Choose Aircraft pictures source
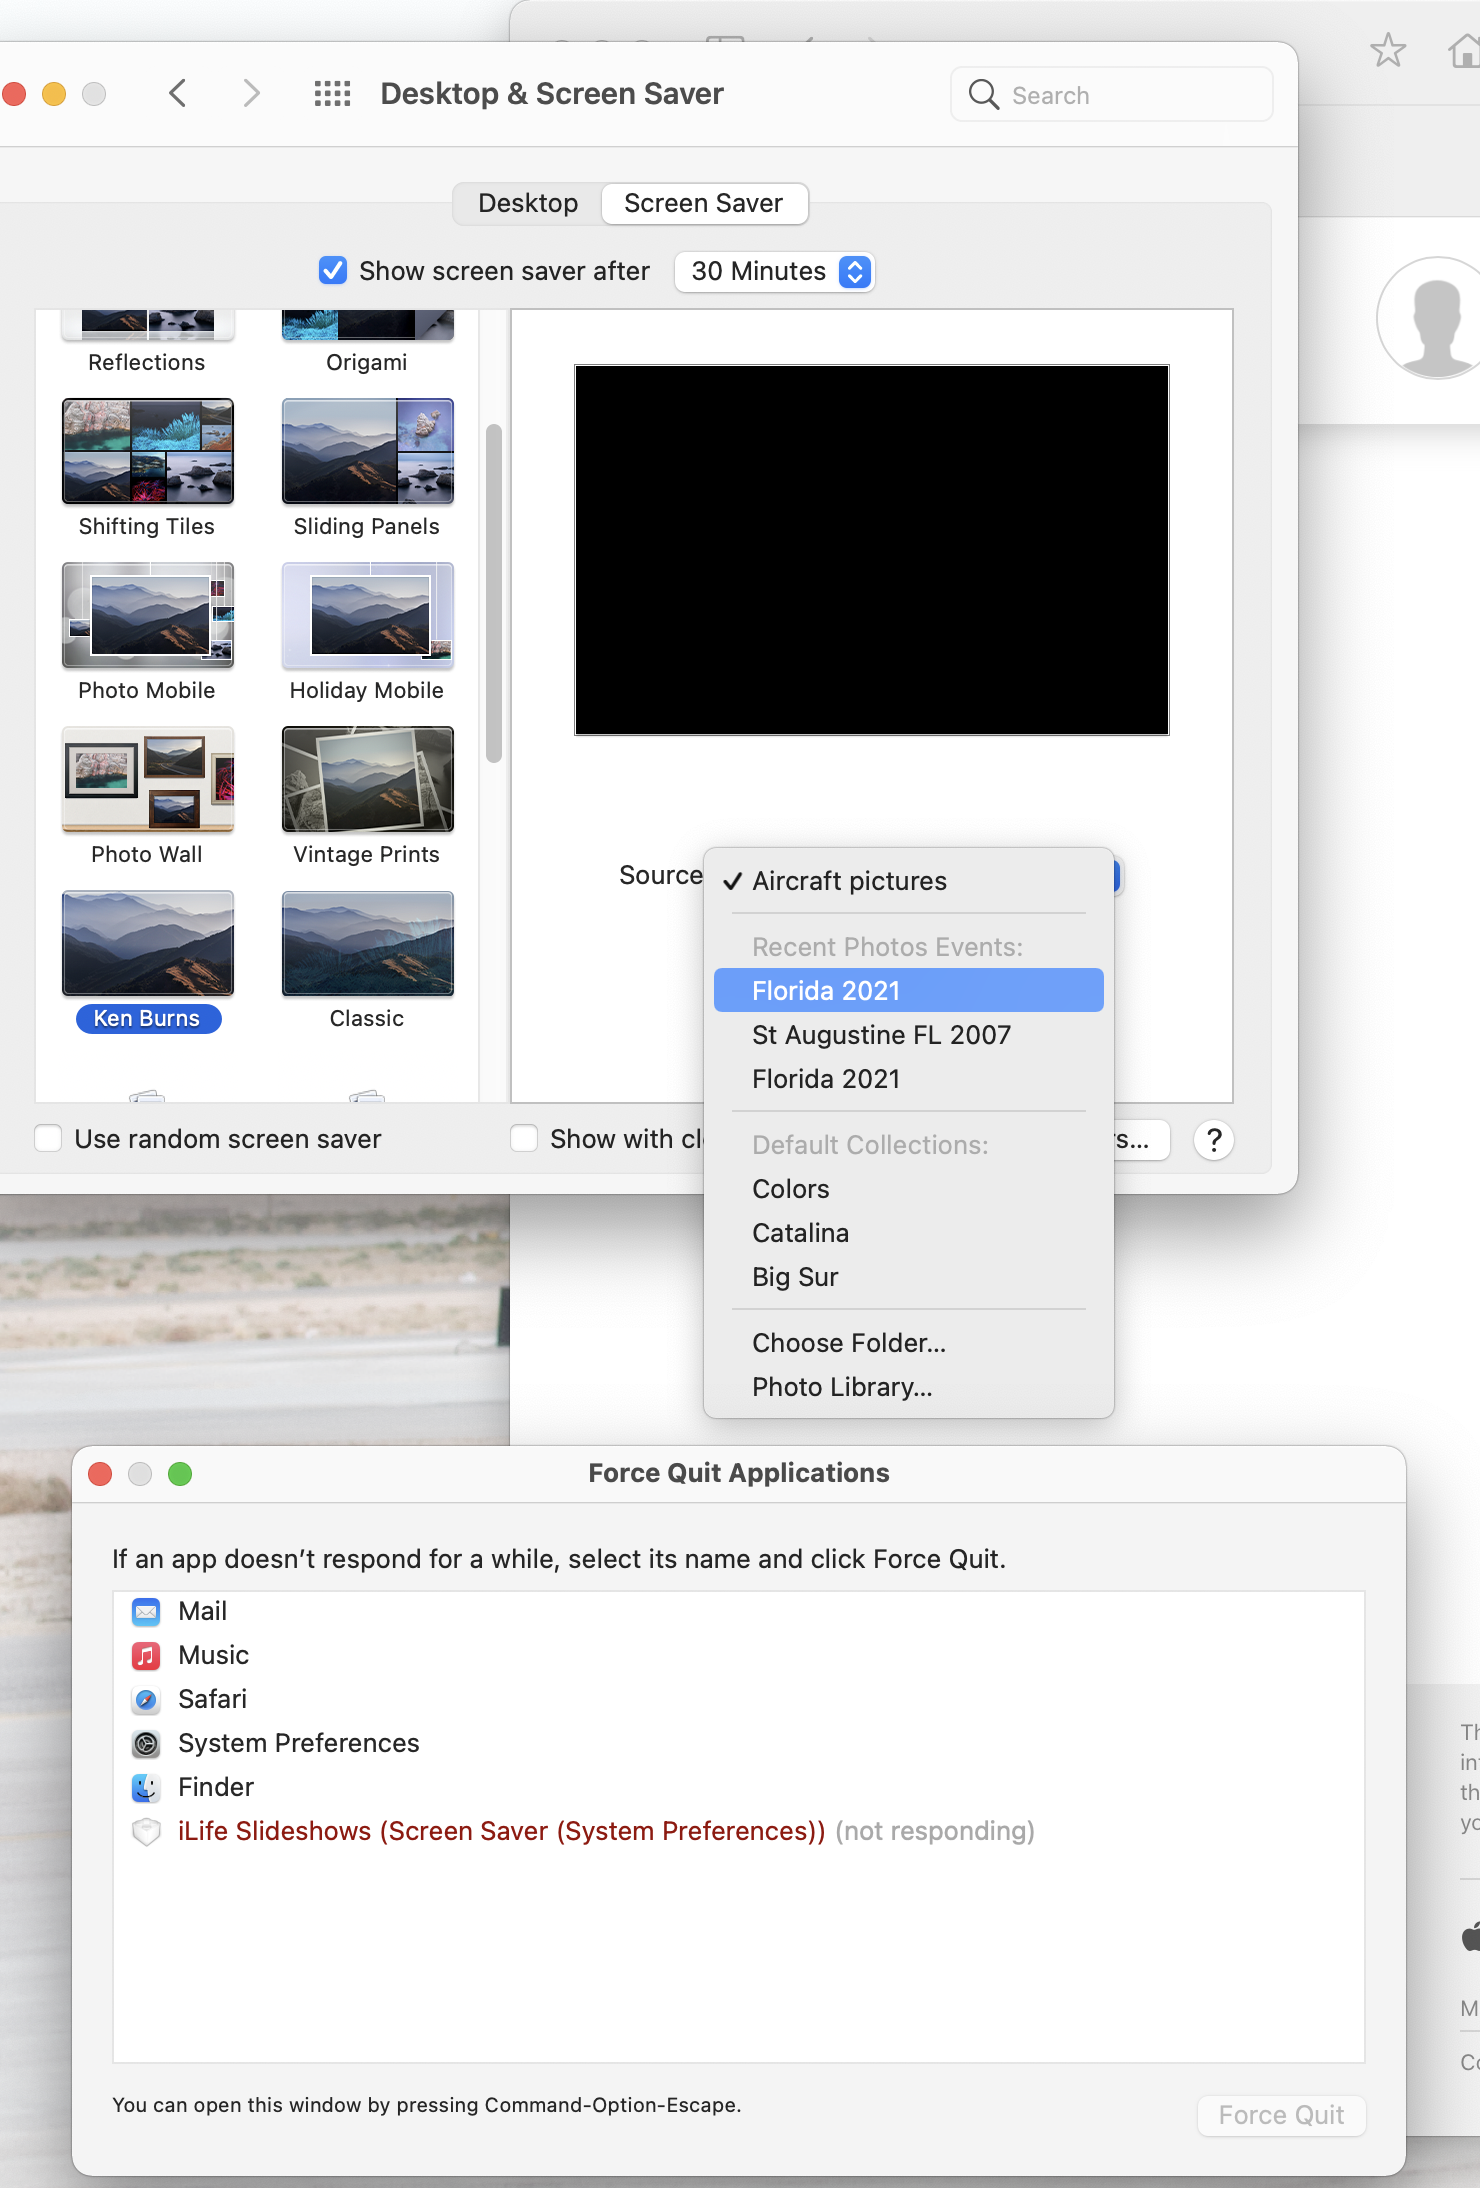The height and width of the screenshot is (2188, 1480). (x=909, y=881)
